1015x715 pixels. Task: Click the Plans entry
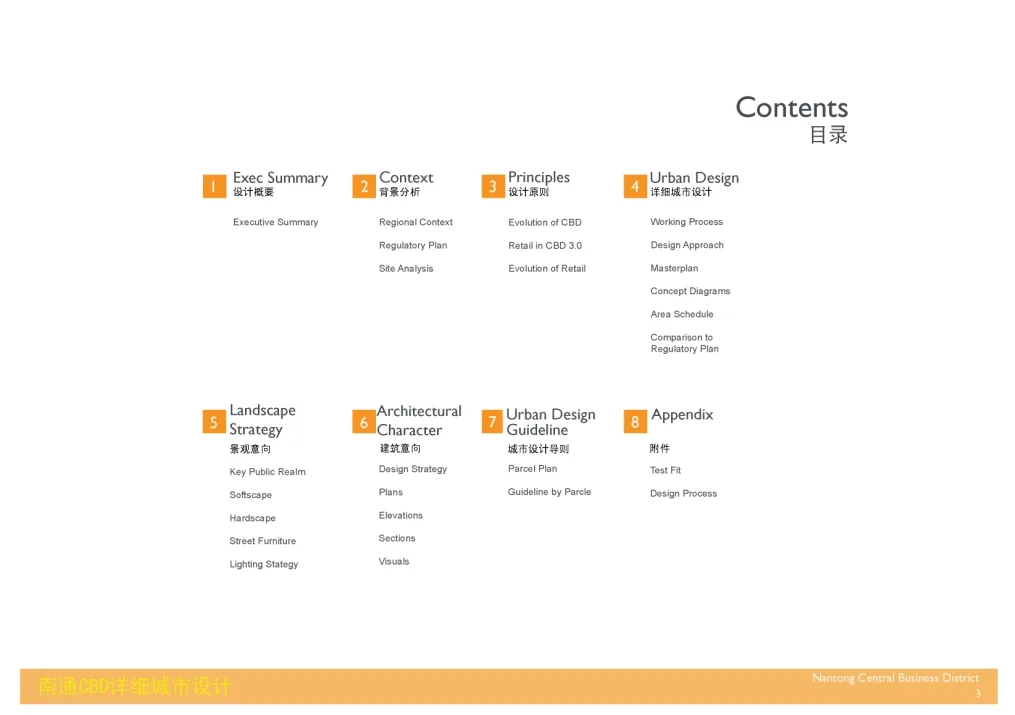click(x=391, y=492)
